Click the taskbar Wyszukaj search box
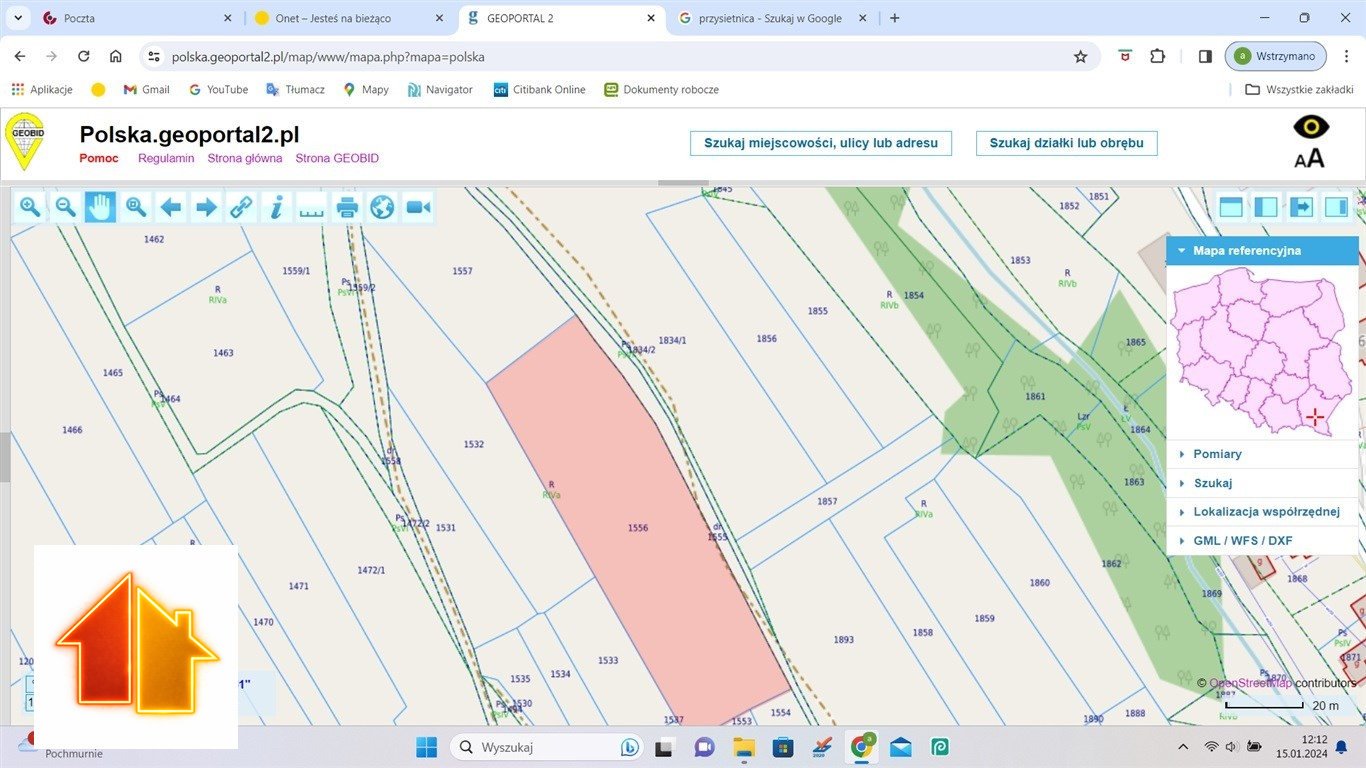 547,747
